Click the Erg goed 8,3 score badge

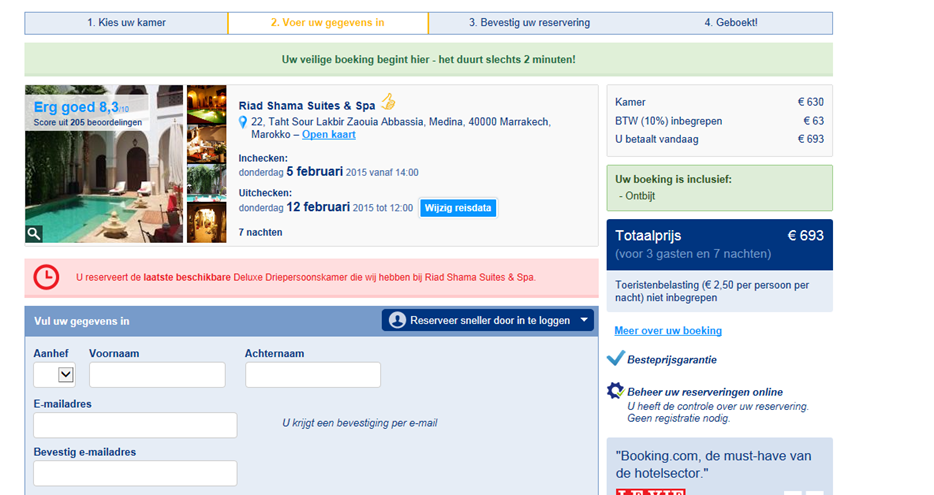87,113
